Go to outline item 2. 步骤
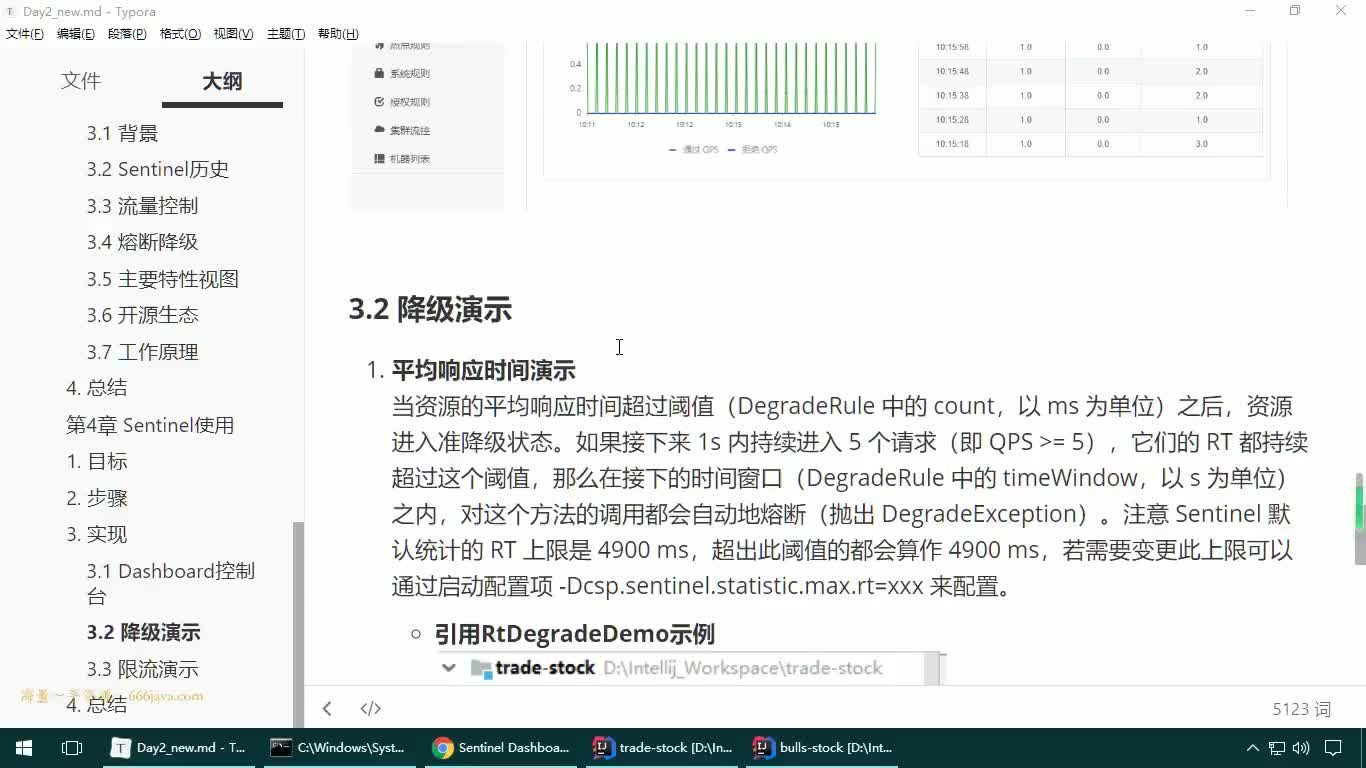Viewport: 1366px width, 768px height. pos(97,498)
